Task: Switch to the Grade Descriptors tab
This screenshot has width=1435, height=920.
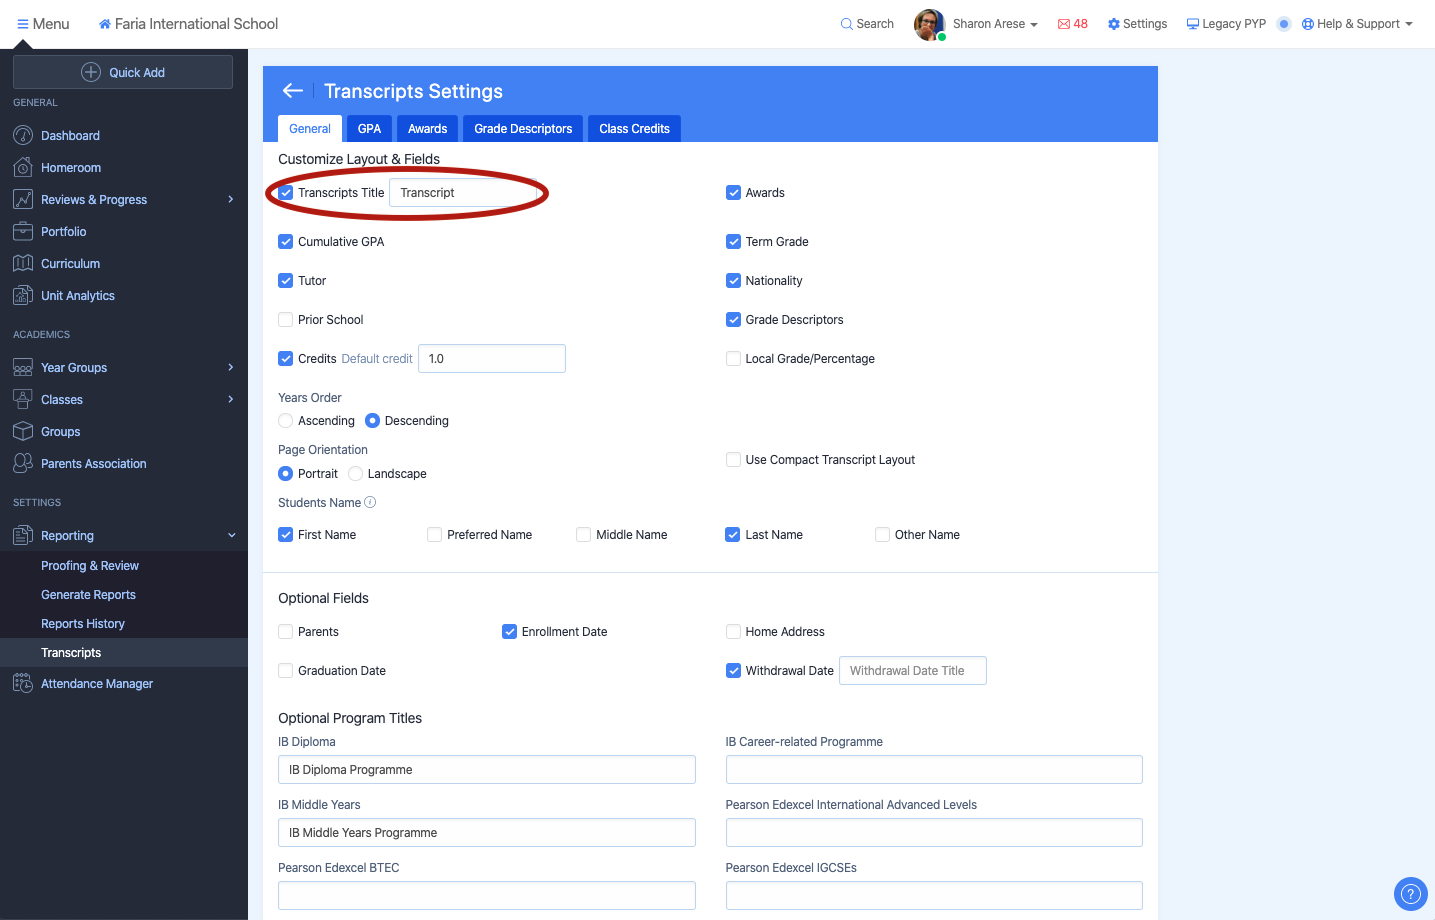Action: tap(523, 129)
